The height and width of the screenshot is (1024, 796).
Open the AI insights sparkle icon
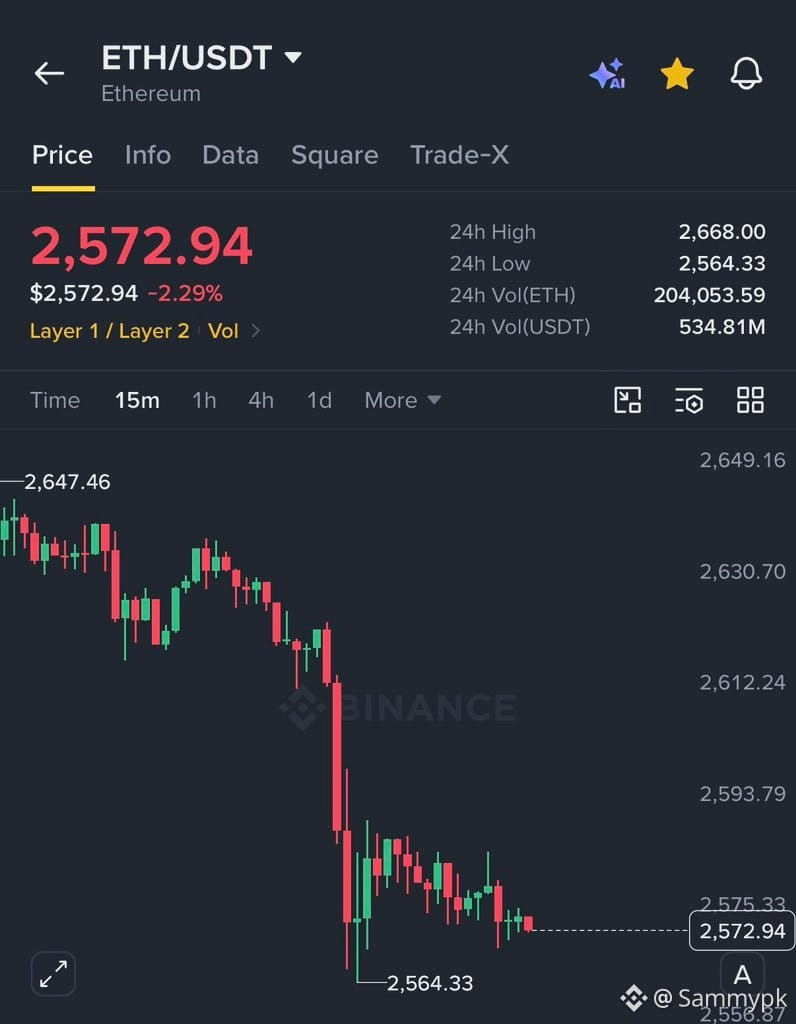pos(607,73)
